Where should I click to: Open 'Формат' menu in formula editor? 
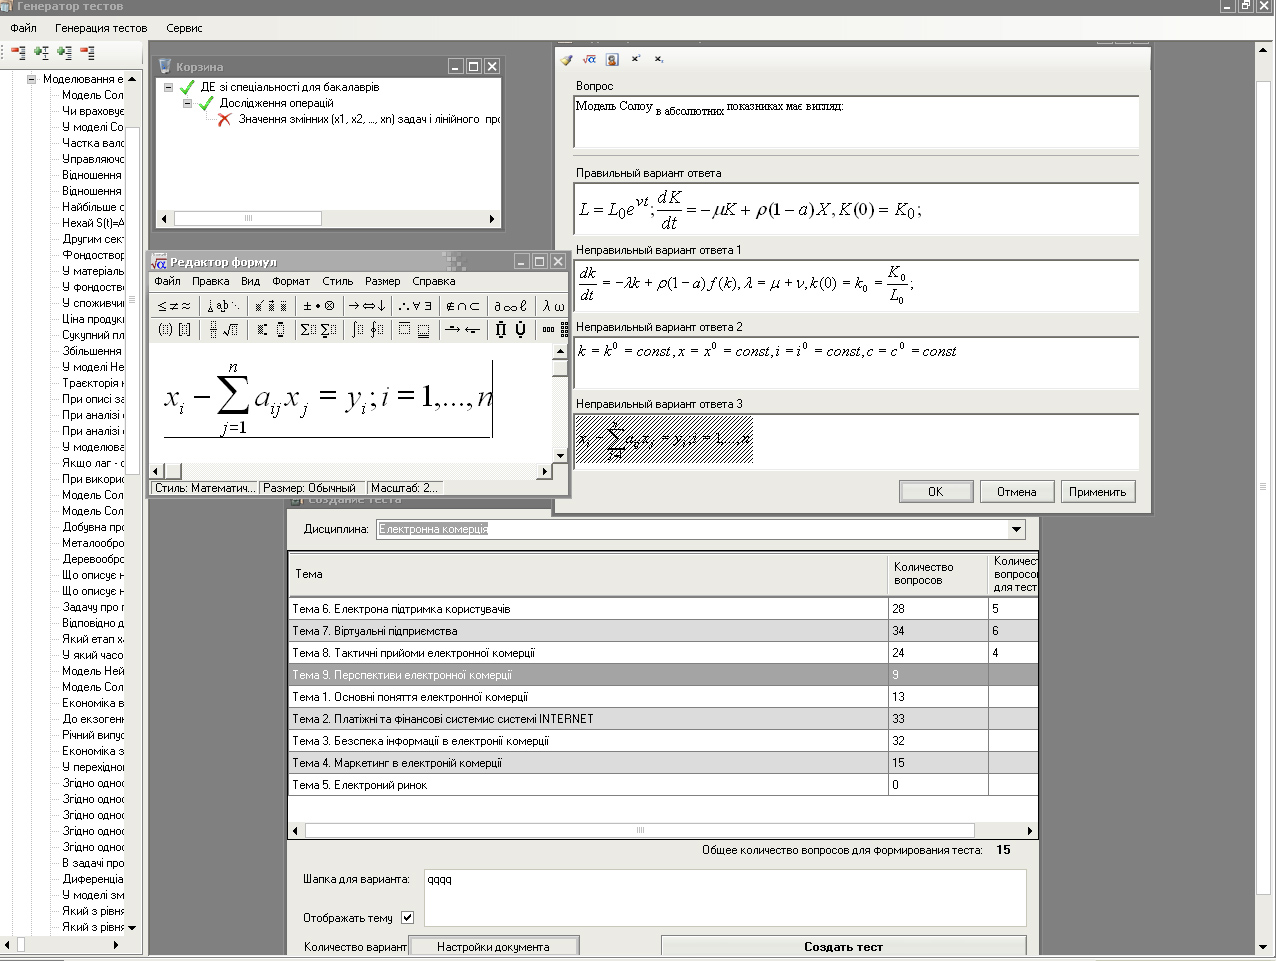coord(291,281)
